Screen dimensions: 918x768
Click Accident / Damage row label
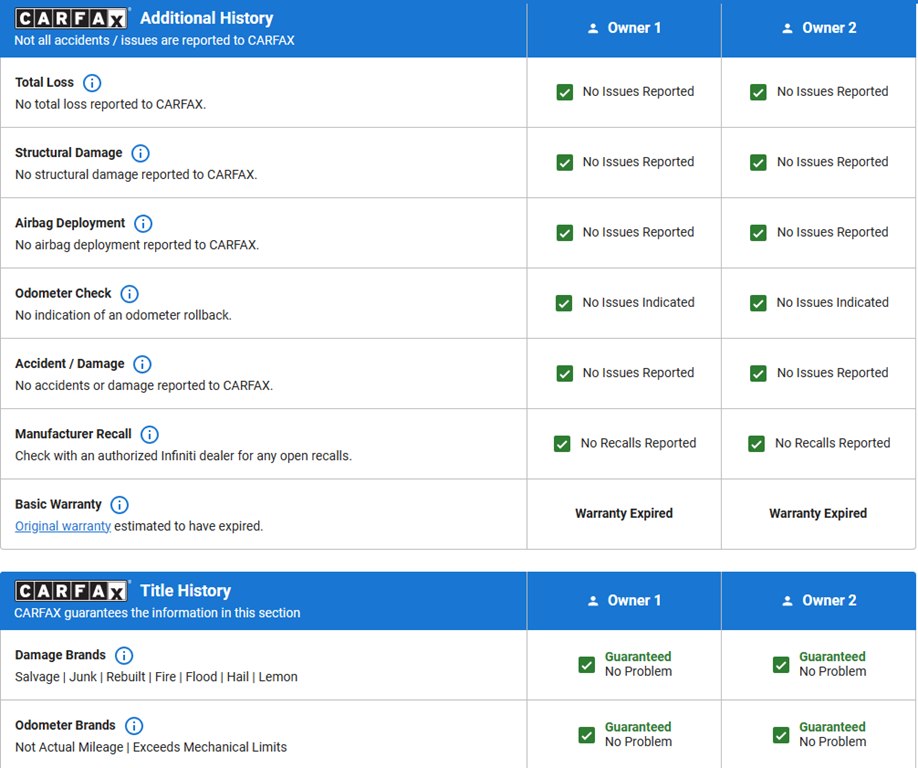coord(70,364)
